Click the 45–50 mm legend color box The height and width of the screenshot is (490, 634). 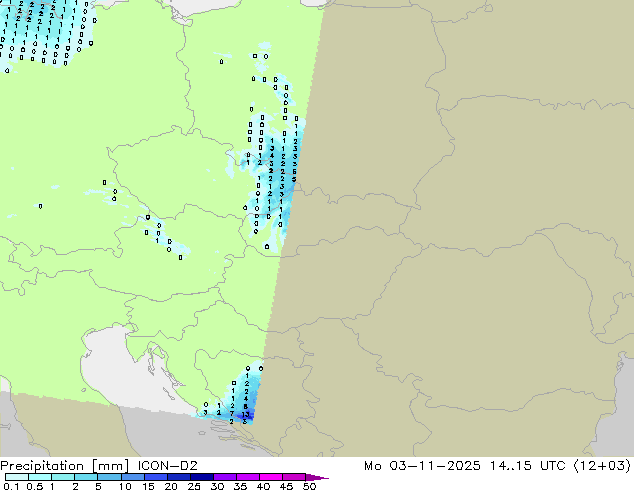point(294,477)
